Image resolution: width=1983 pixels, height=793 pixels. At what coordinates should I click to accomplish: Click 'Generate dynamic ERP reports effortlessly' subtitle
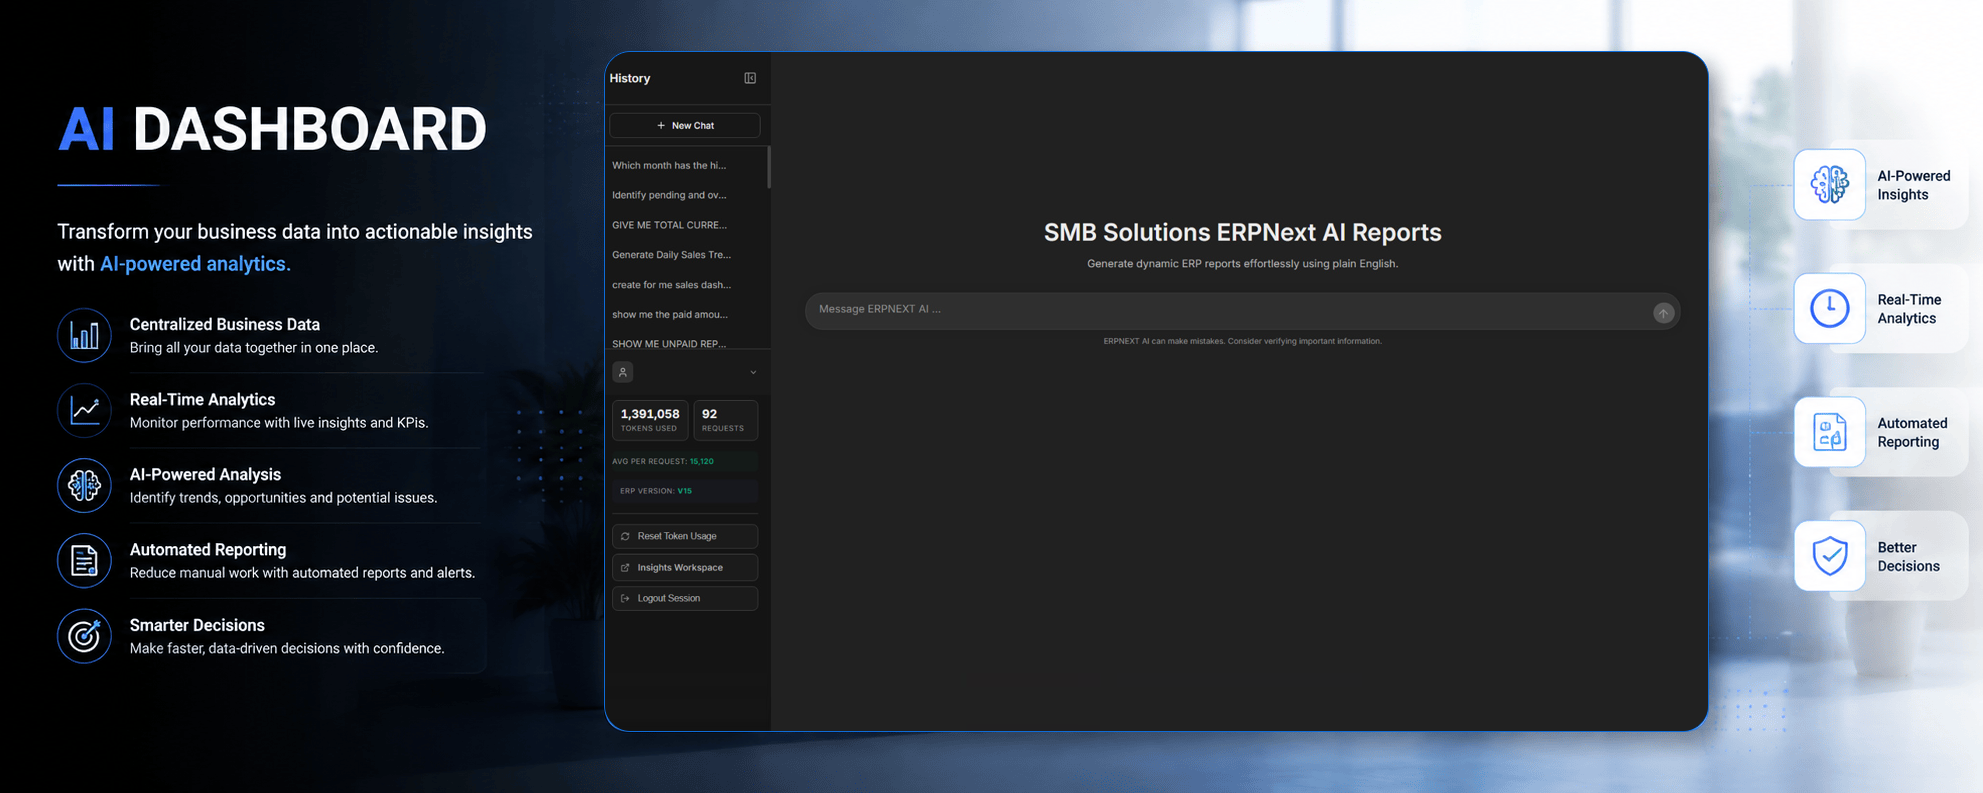[1242, 264]
